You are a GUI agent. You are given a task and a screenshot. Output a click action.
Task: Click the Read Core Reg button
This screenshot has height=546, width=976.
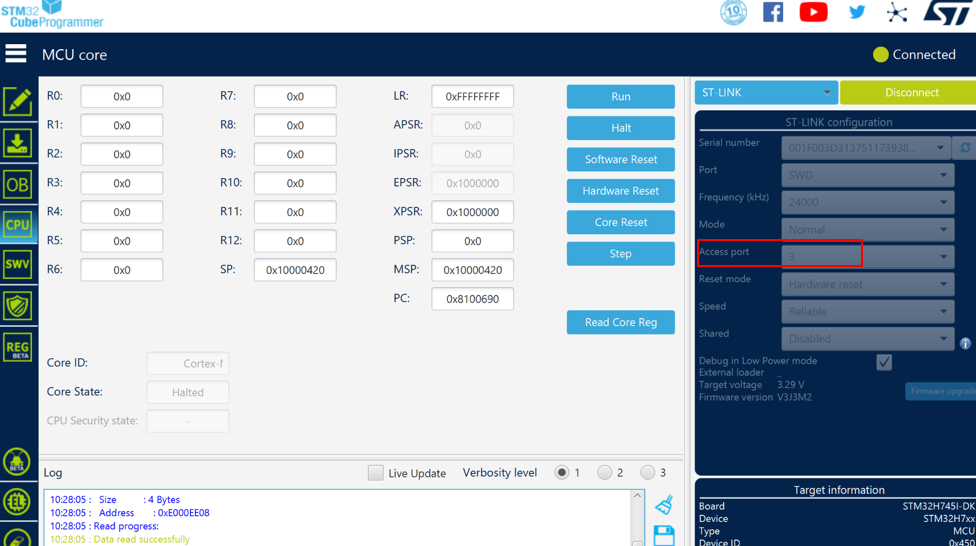(x=621, y=322)
